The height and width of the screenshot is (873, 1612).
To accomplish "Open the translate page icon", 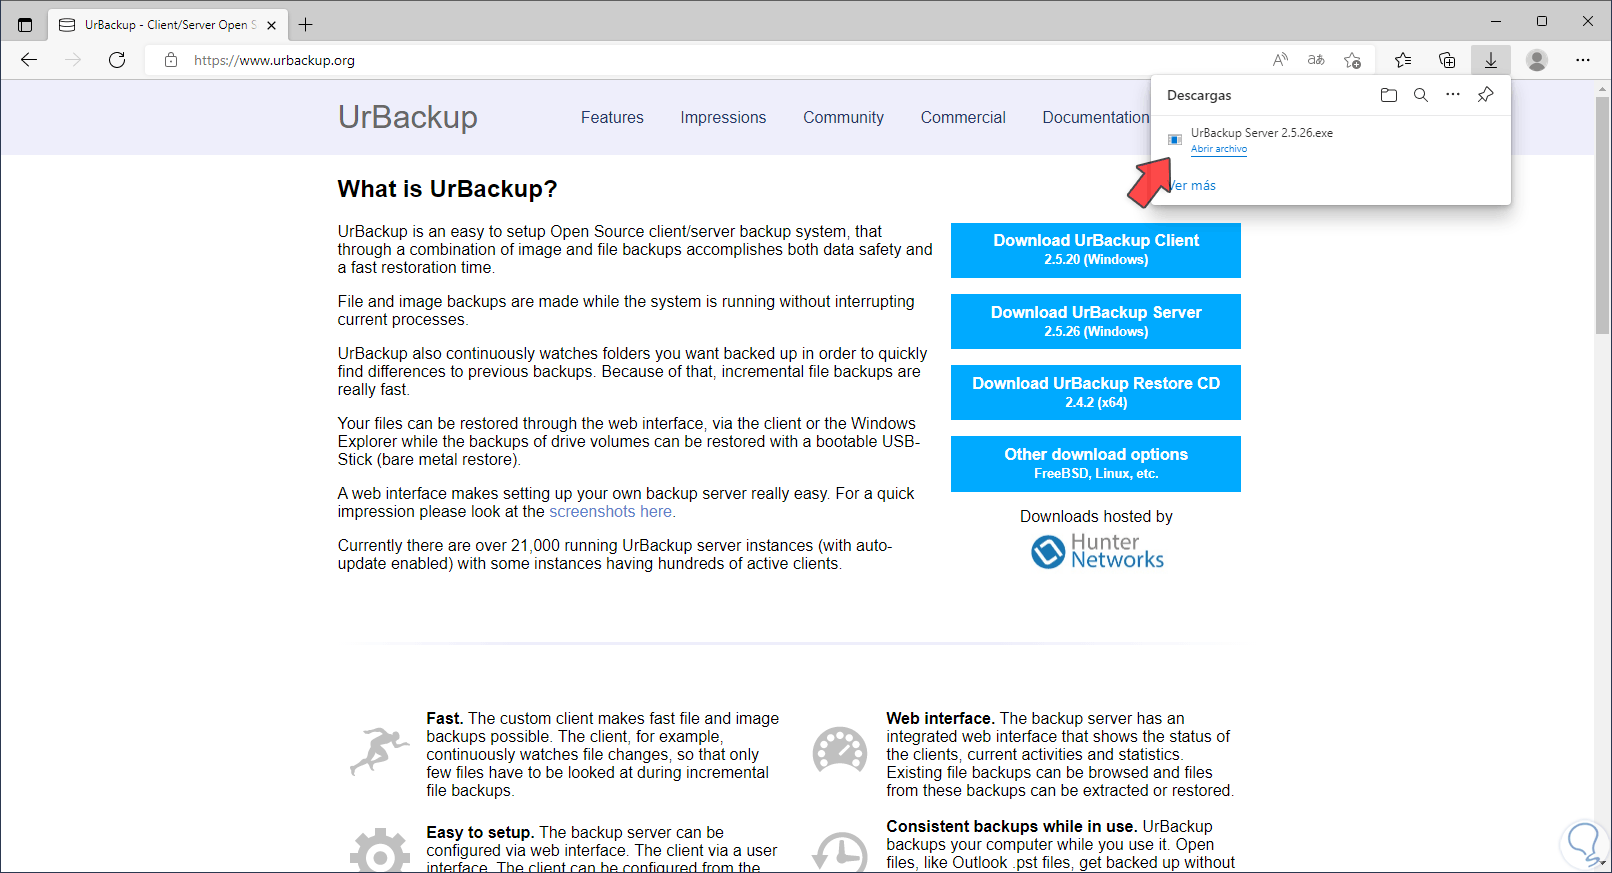I will point(1316,60).
